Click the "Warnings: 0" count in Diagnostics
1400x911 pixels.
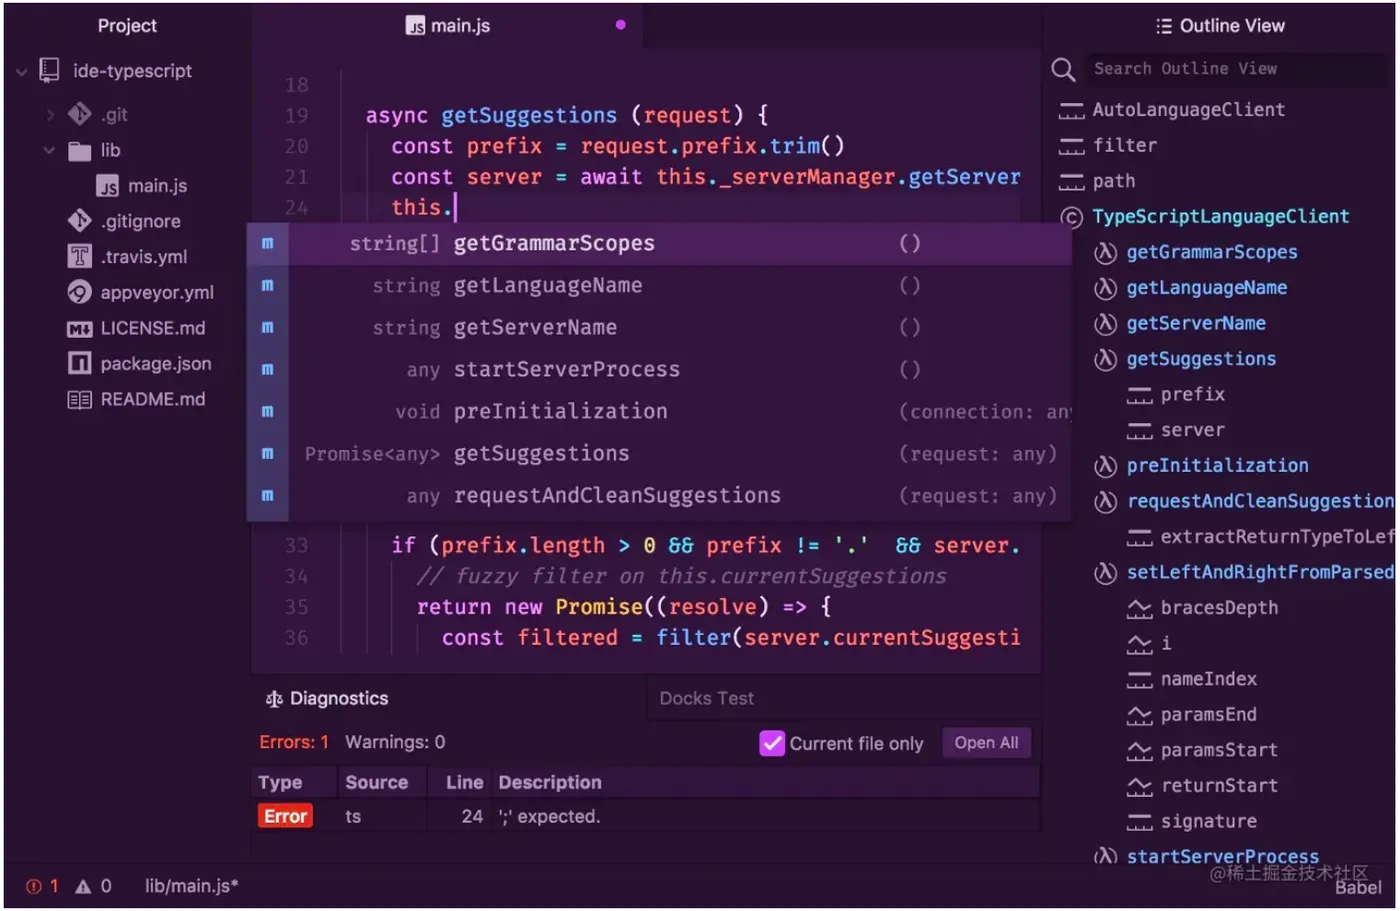[395, 743]
